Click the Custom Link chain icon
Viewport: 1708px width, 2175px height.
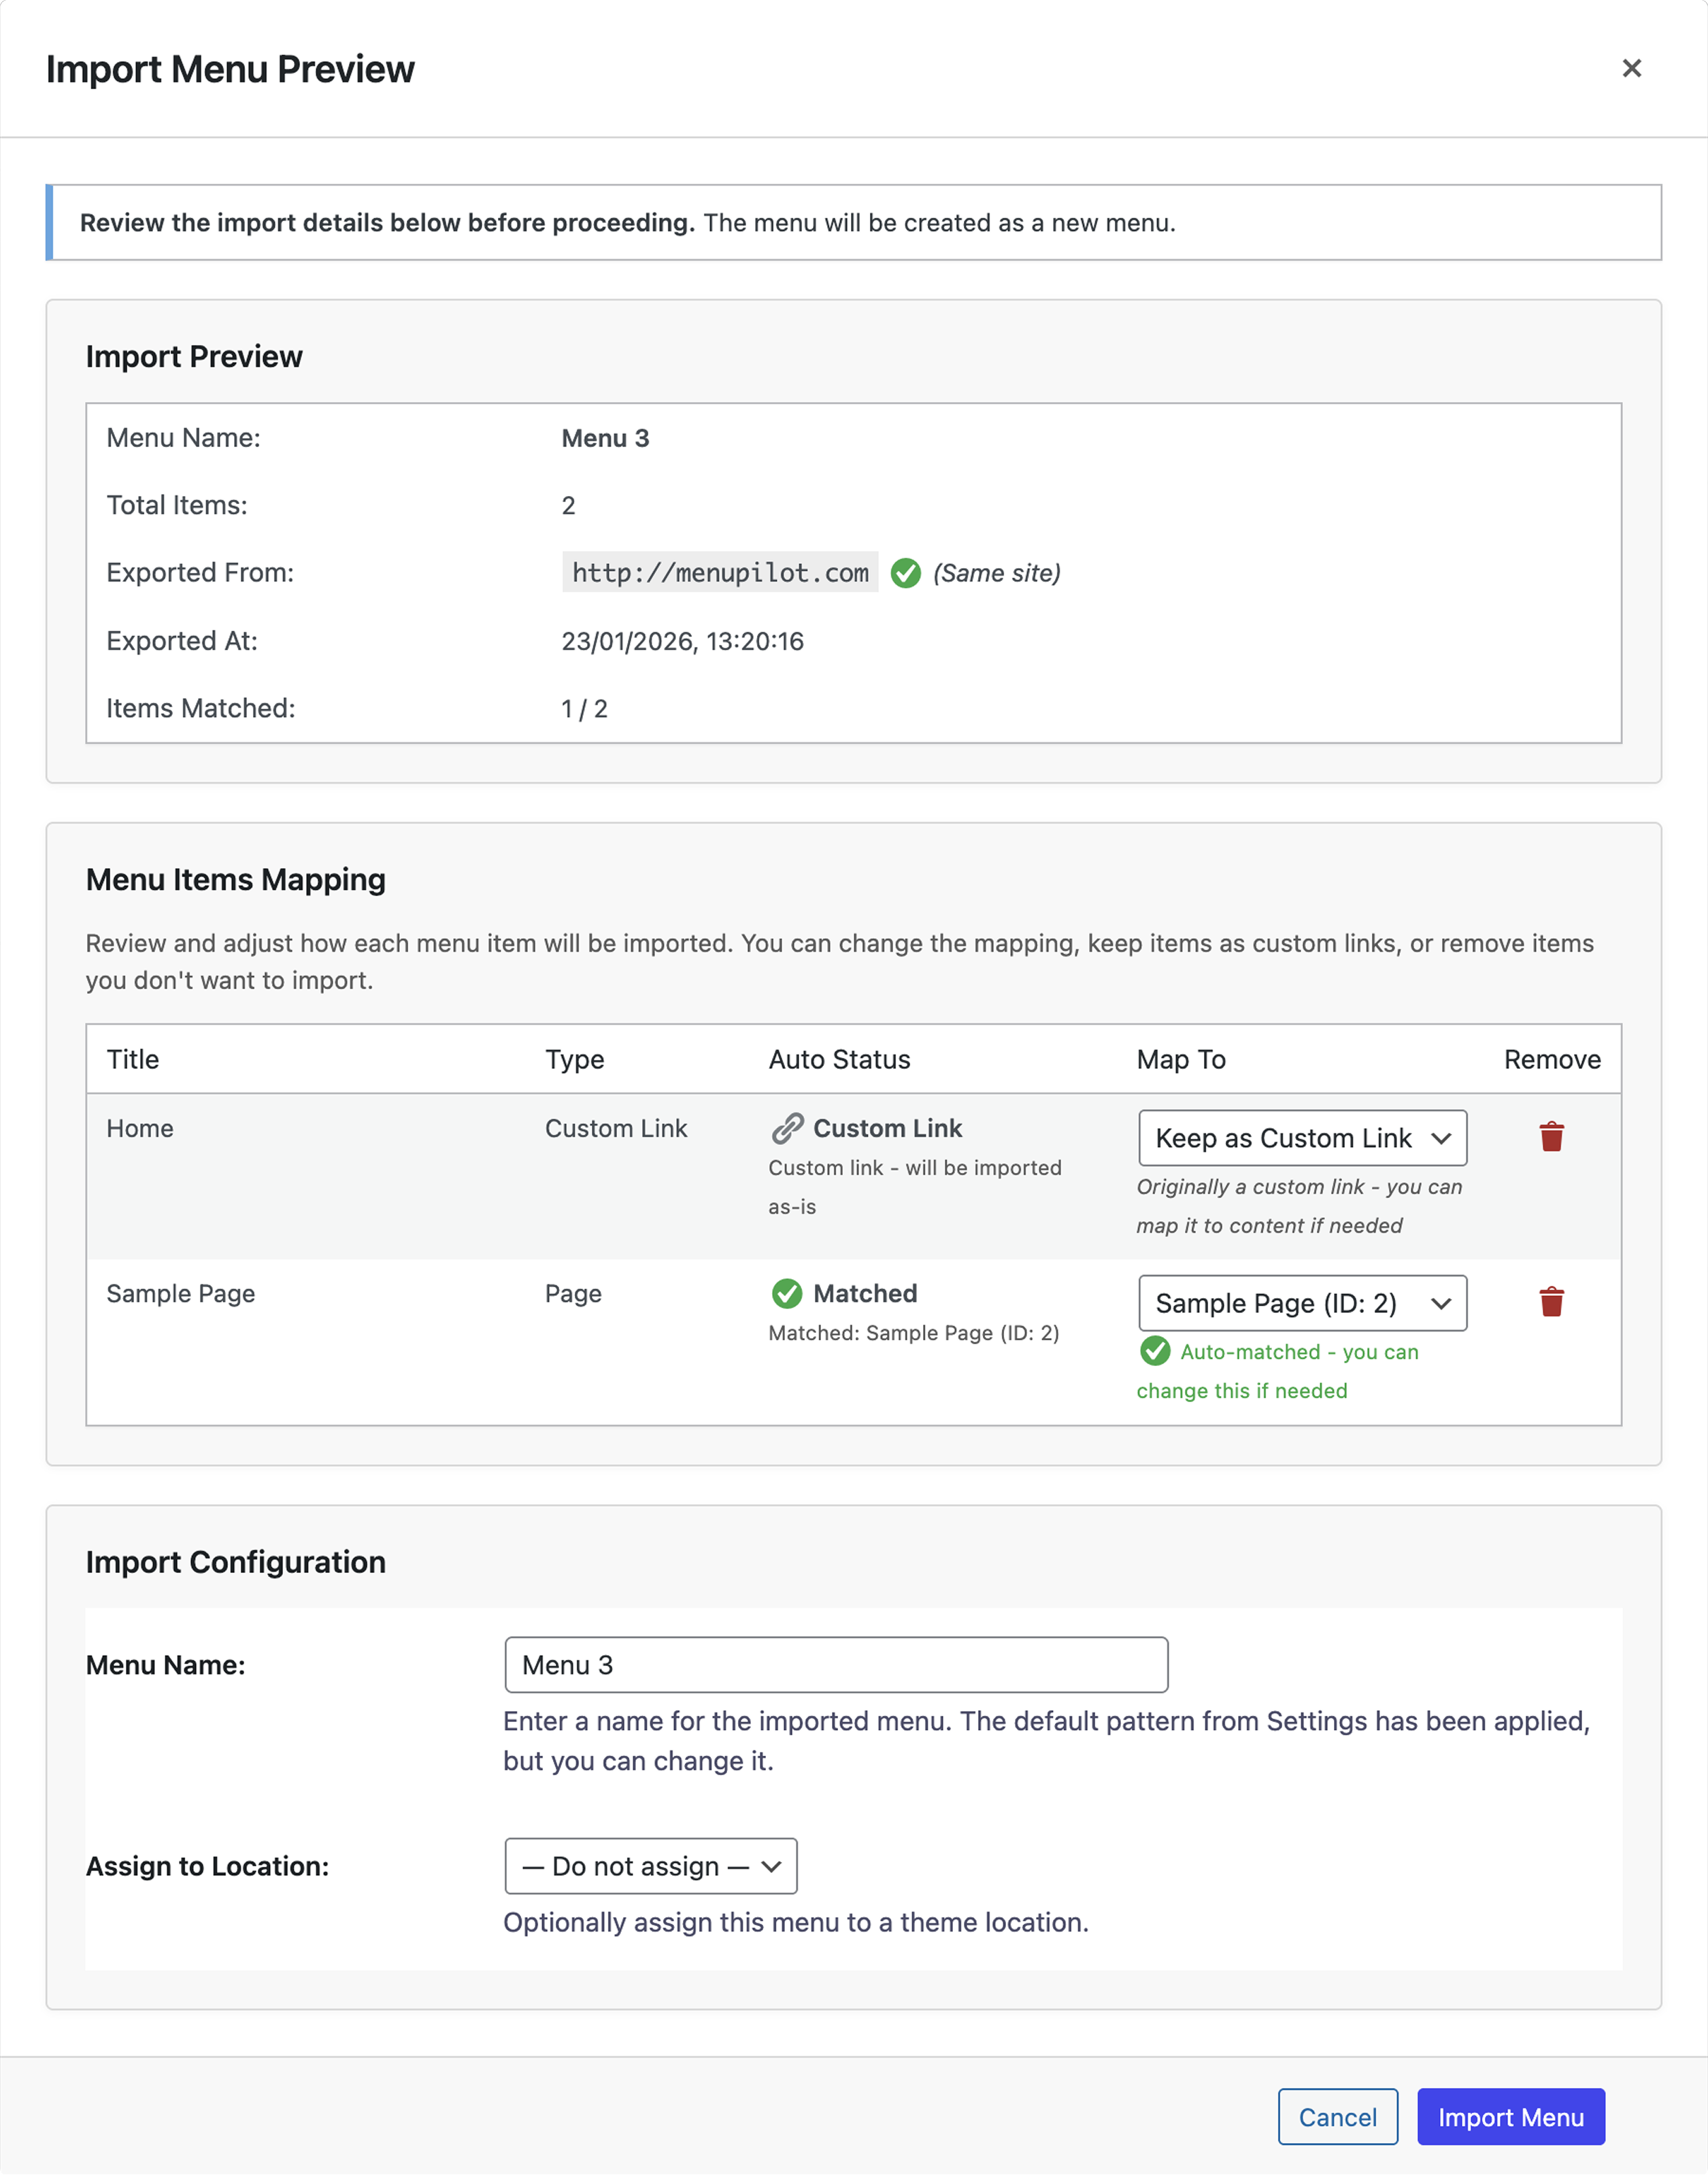point(787,1128)
